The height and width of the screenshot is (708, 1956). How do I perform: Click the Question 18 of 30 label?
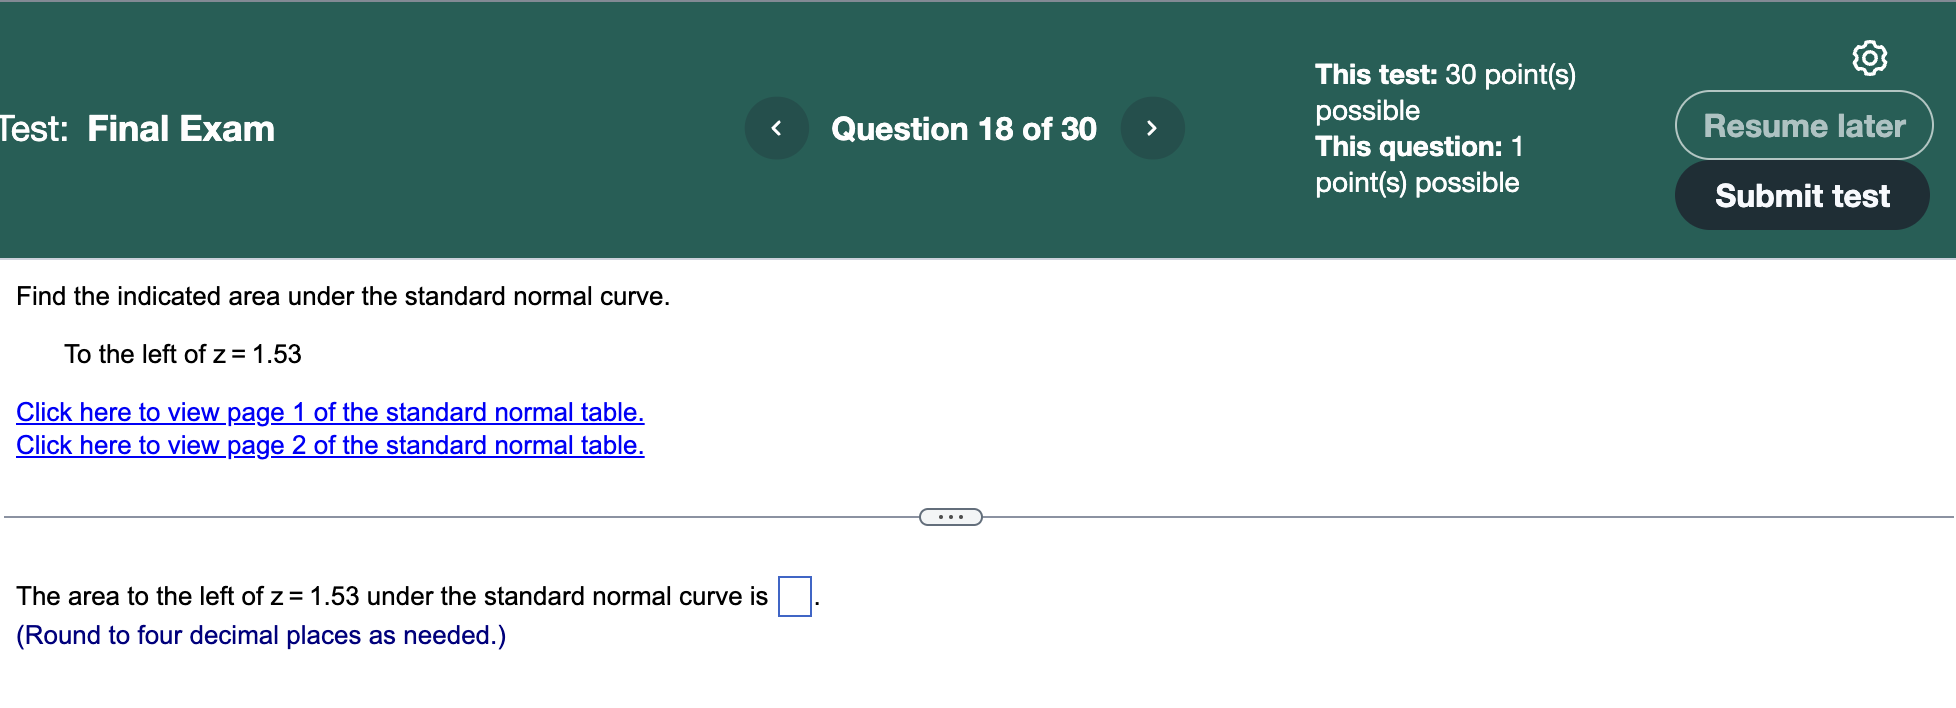(x=964, y=128)
